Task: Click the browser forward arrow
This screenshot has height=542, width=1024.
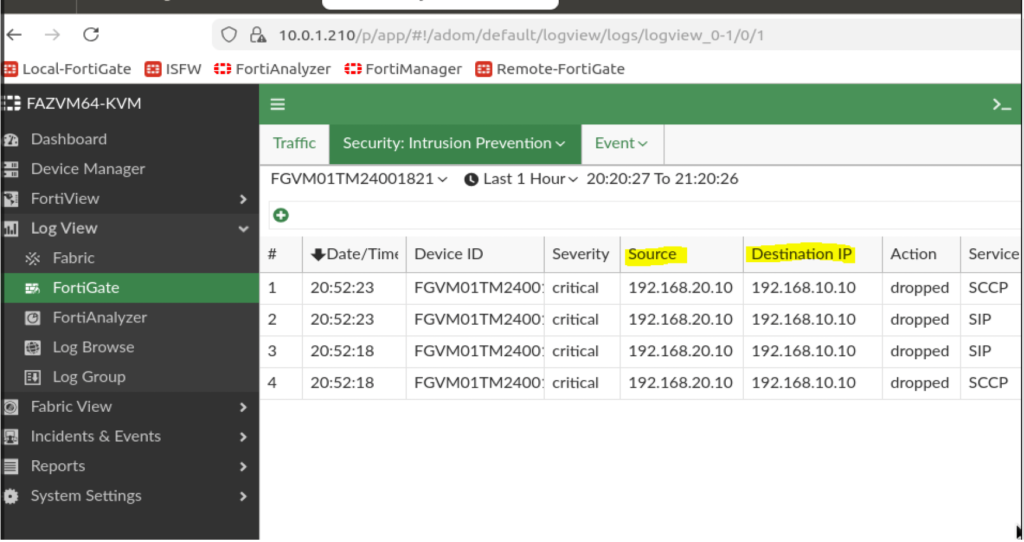Action: point(52,35)
